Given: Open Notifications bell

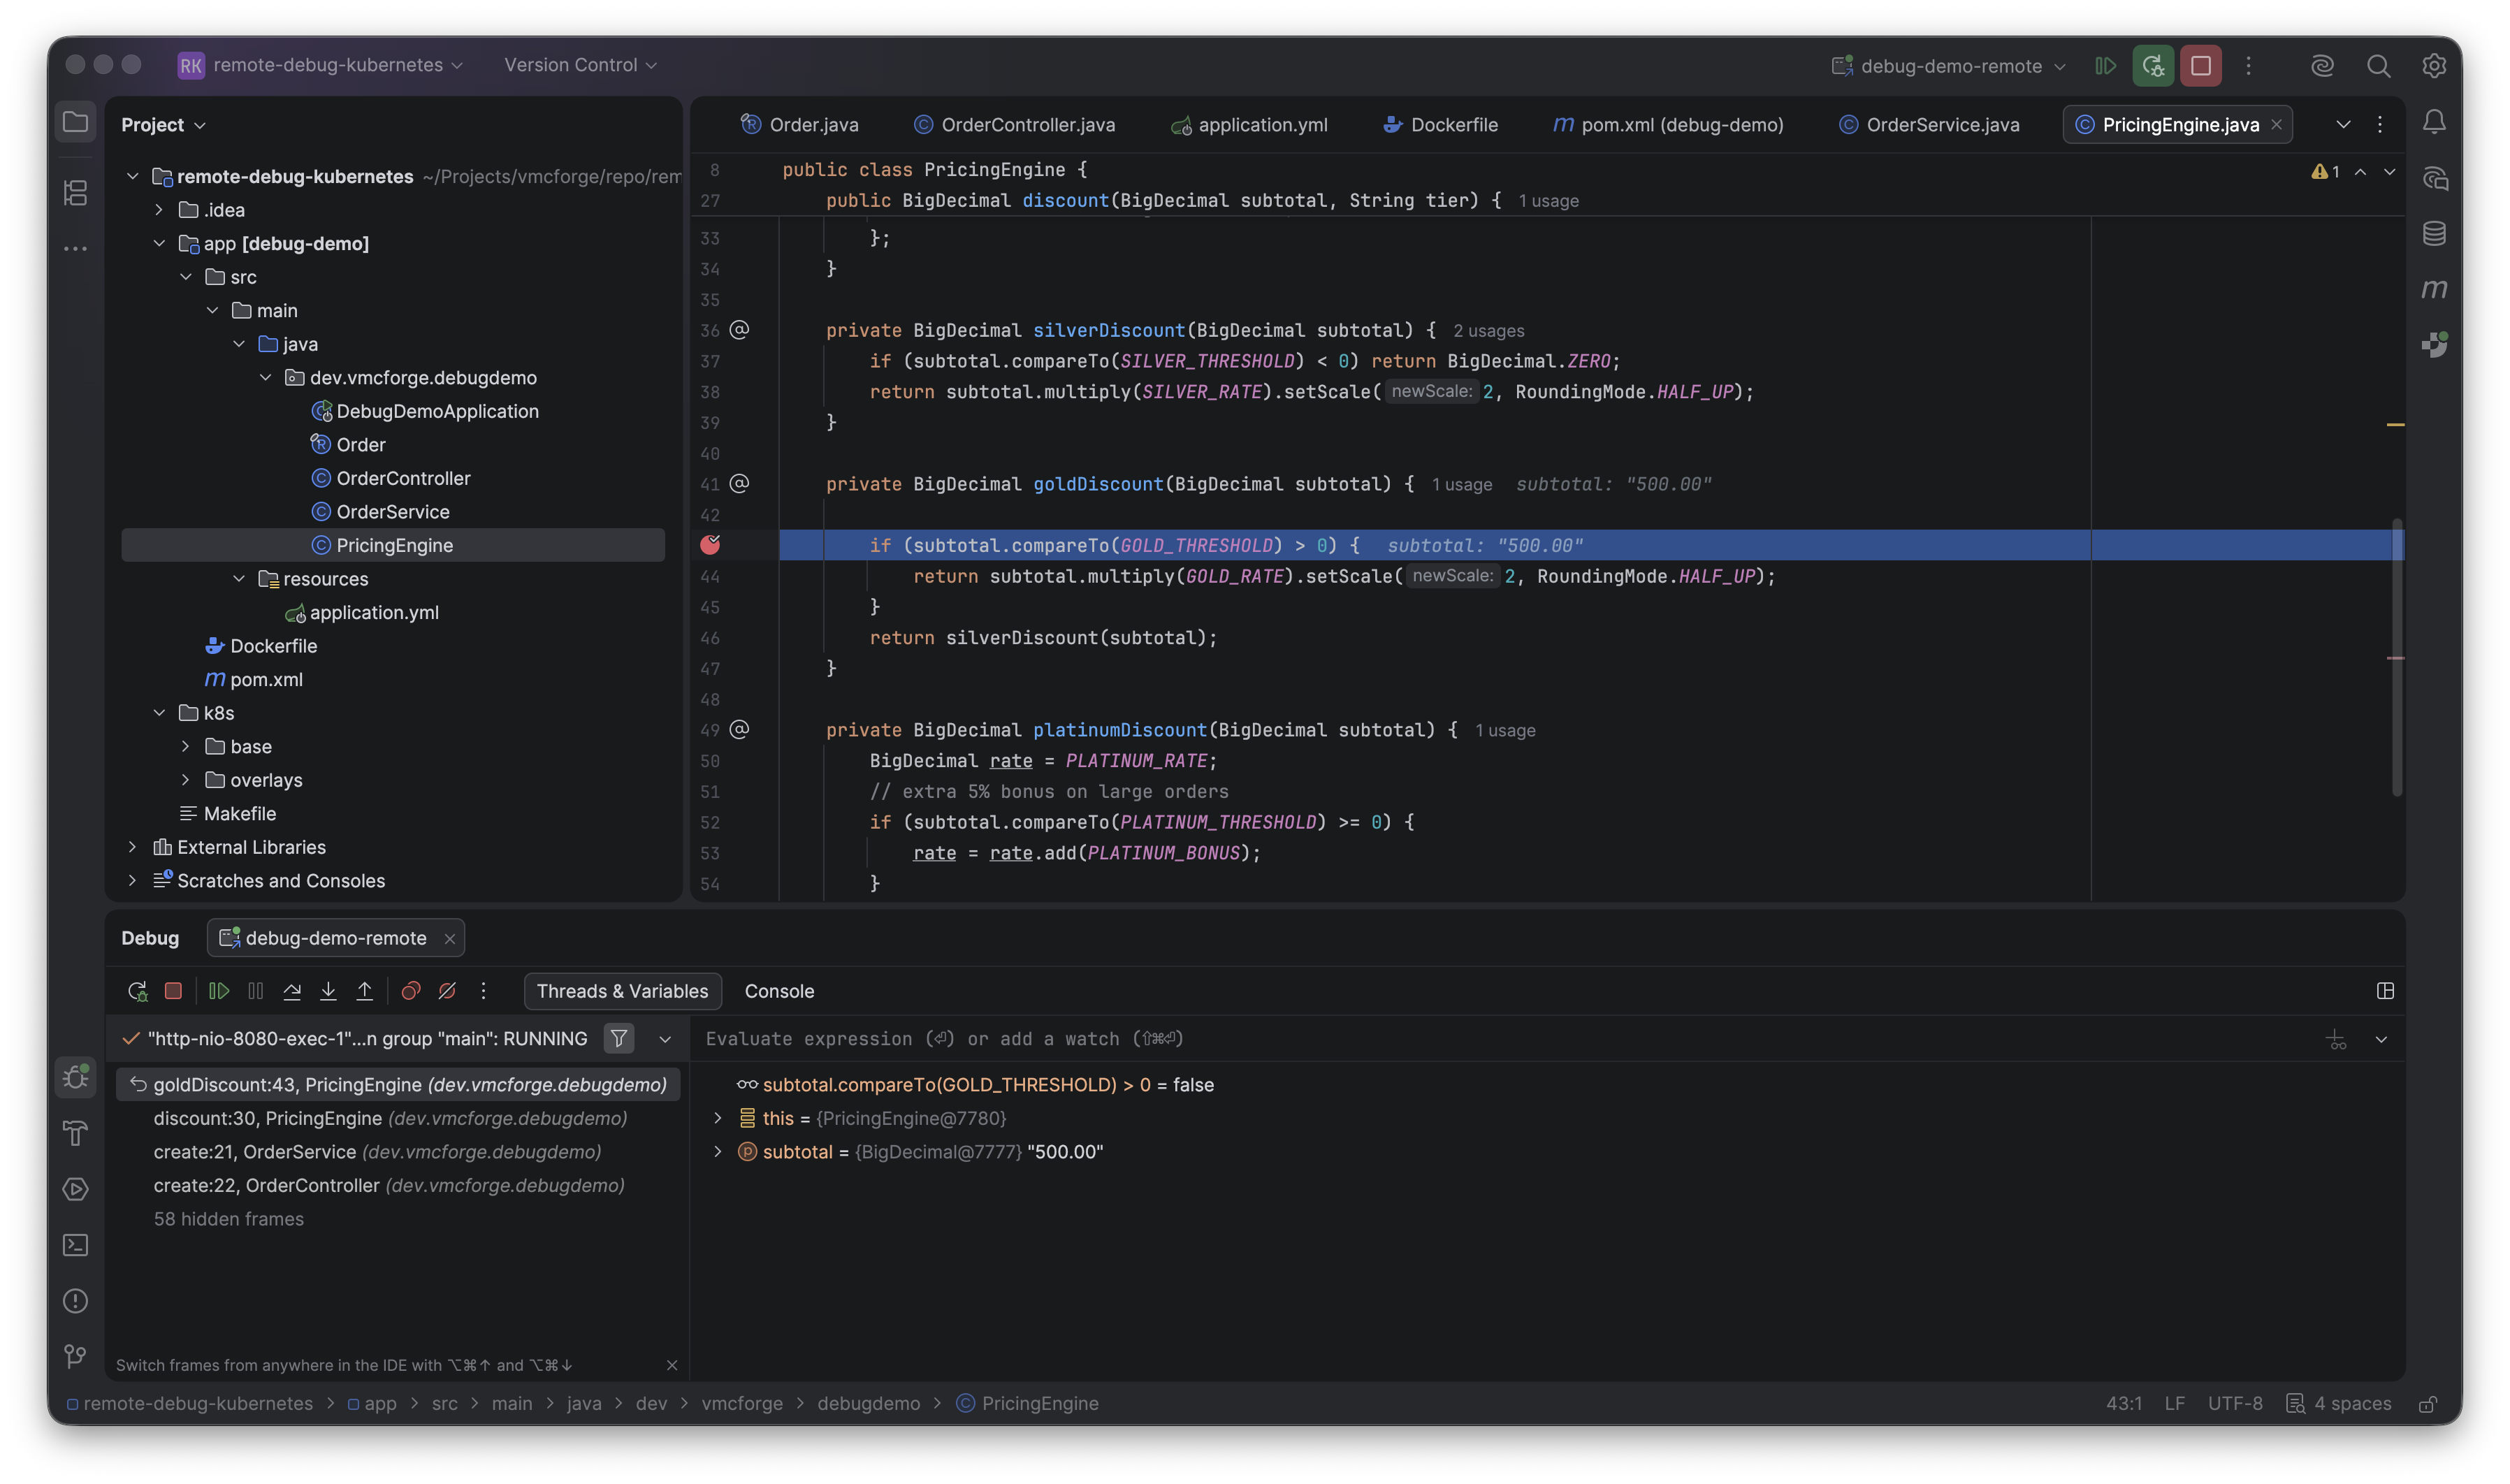Looking at the screenshot, I should coord(2434,122).
